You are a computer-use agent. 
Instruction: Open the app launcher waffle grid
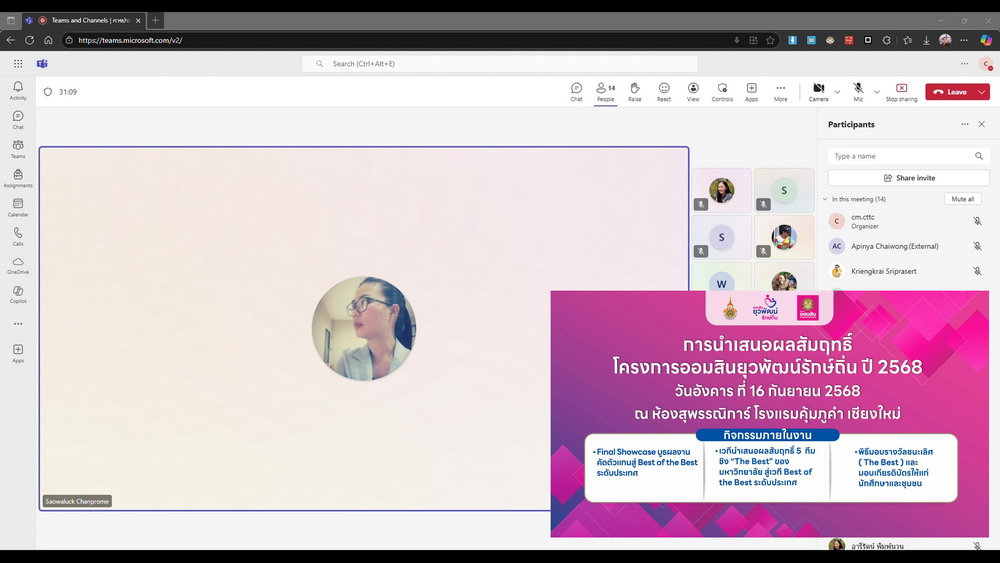18,64
